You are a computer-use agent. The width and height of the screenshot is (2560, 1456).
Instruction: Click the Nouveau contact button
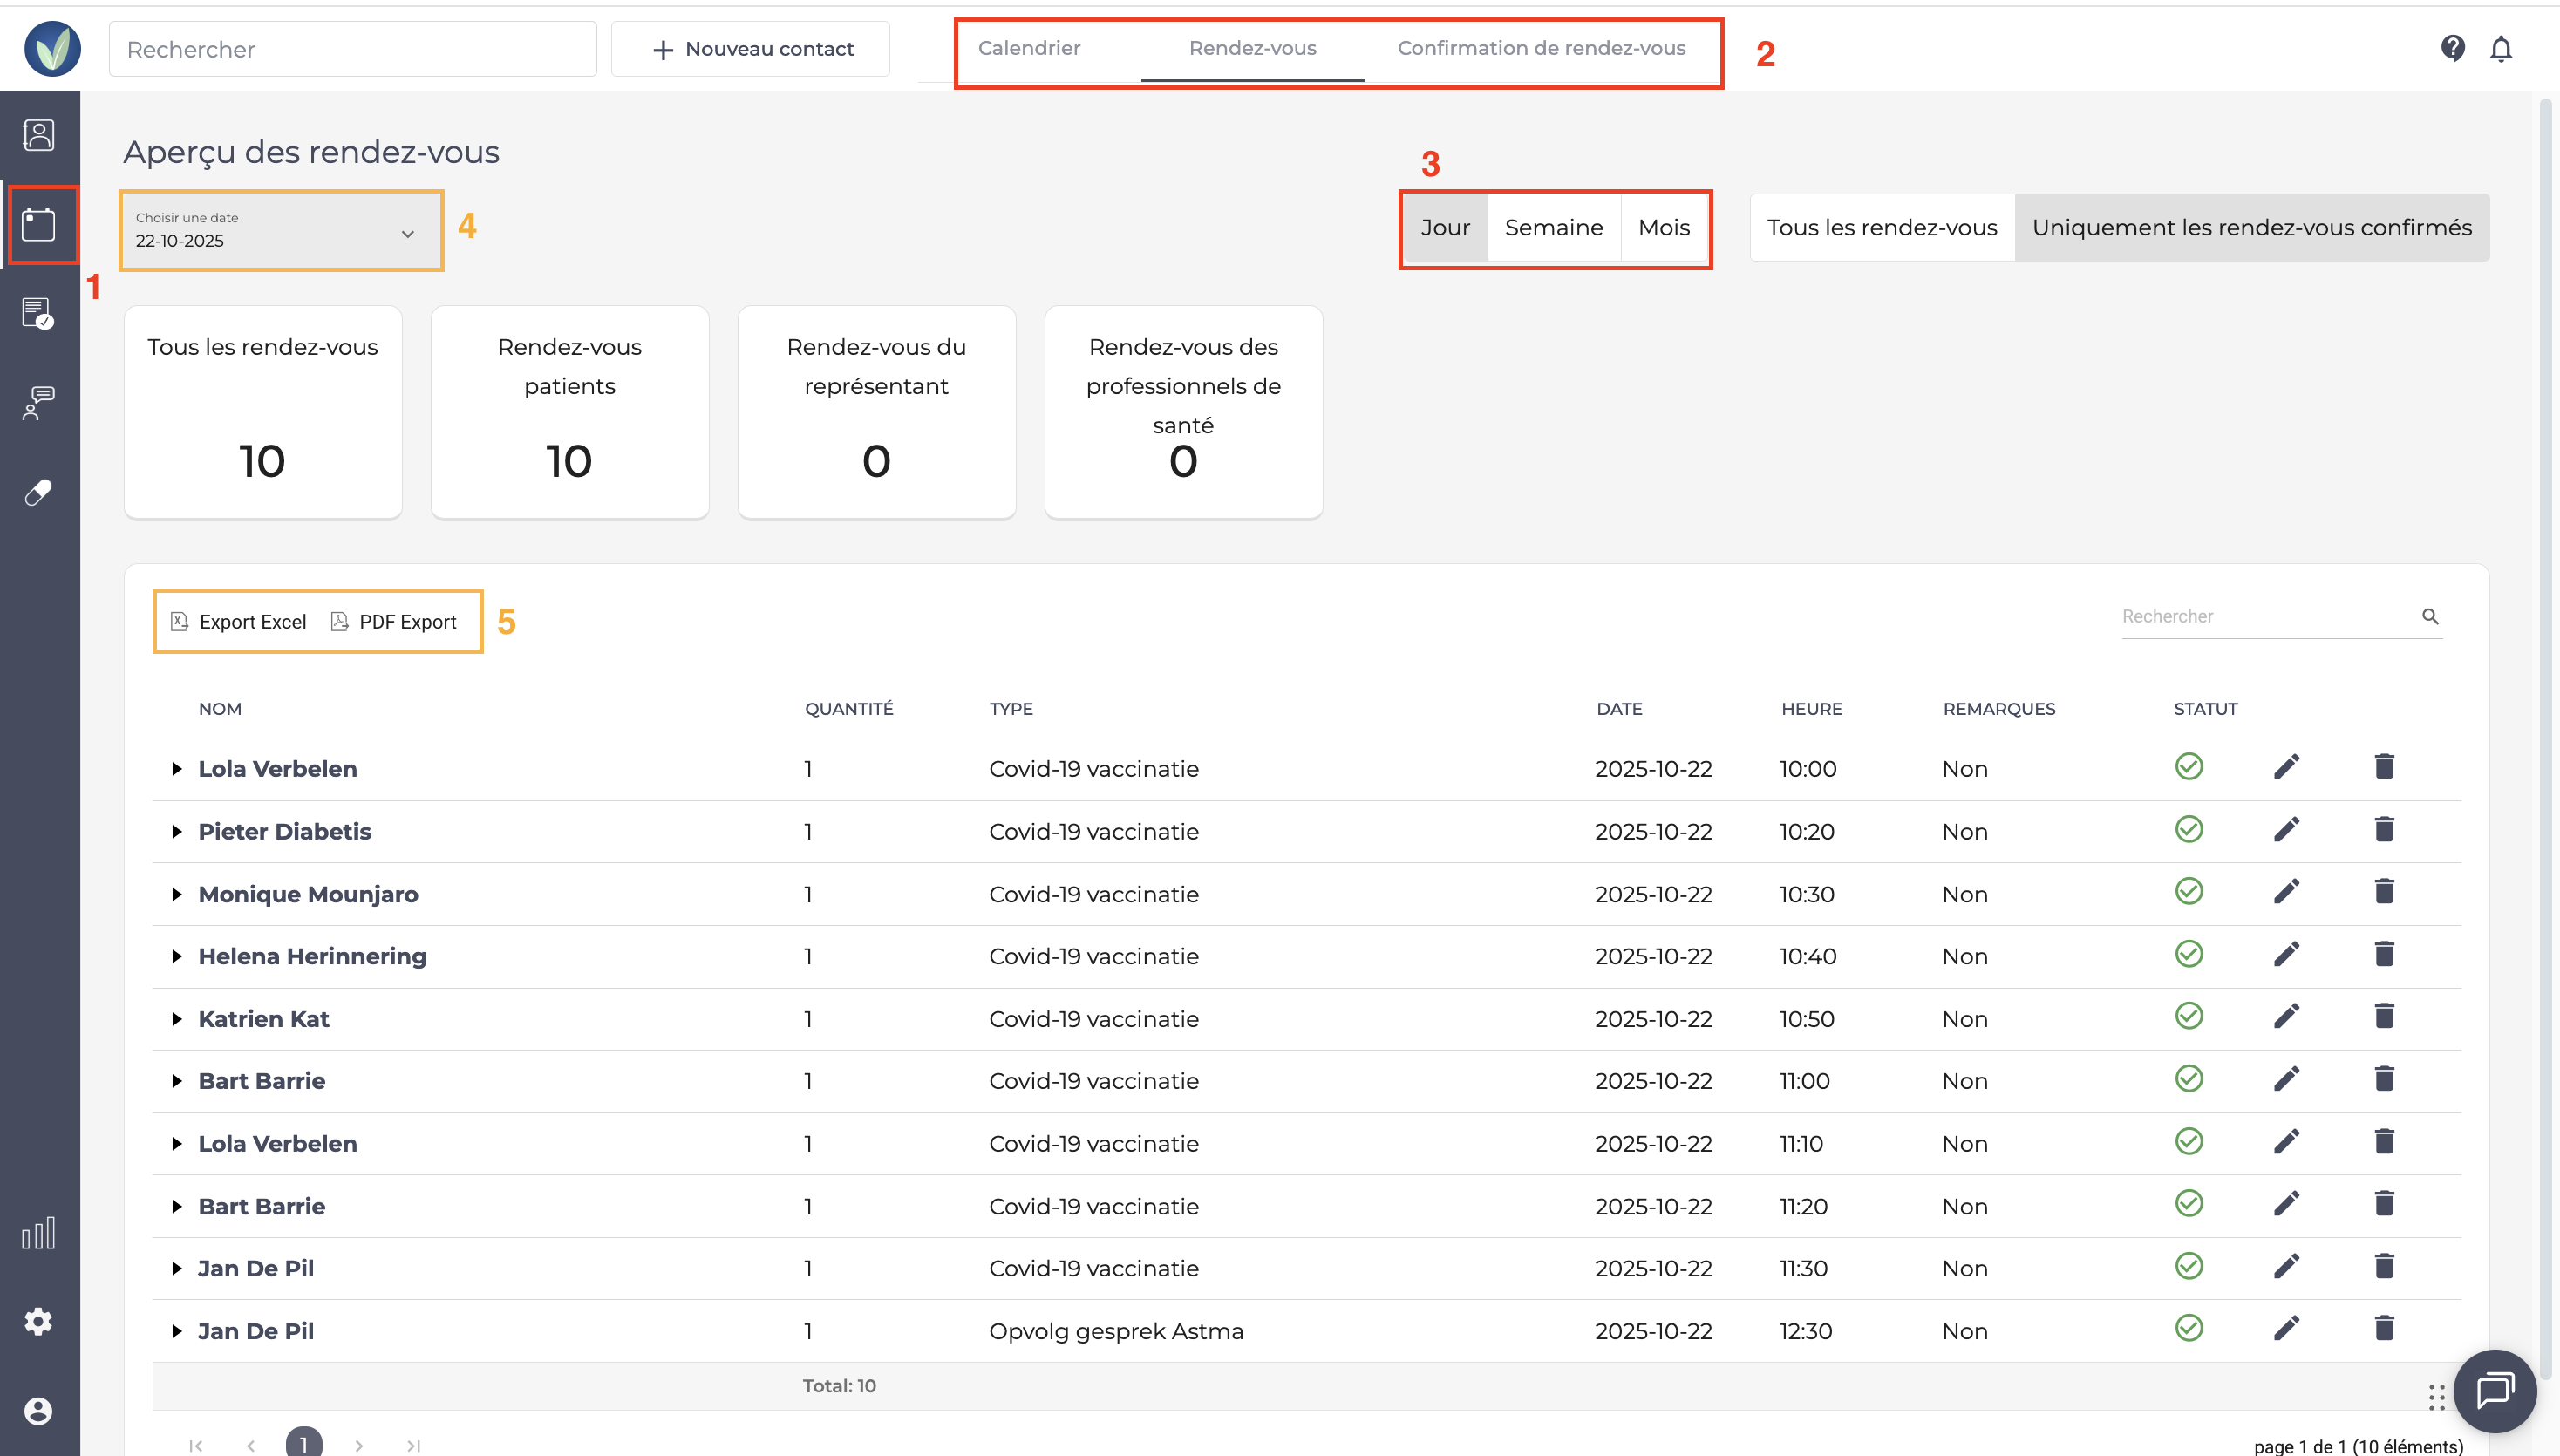[751, 49]
